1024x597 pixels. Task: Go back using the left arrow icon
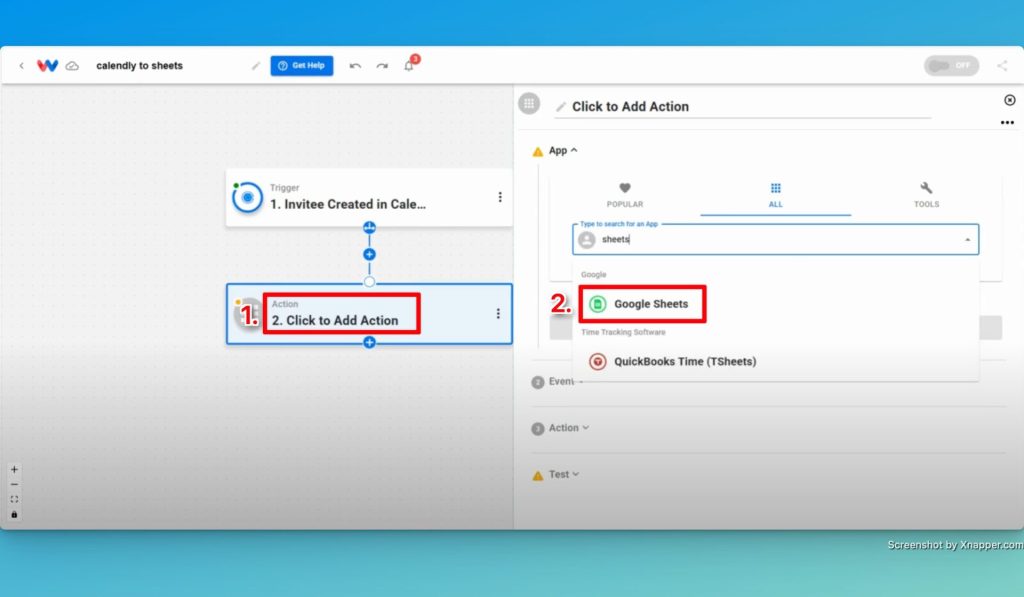(22, 65)
